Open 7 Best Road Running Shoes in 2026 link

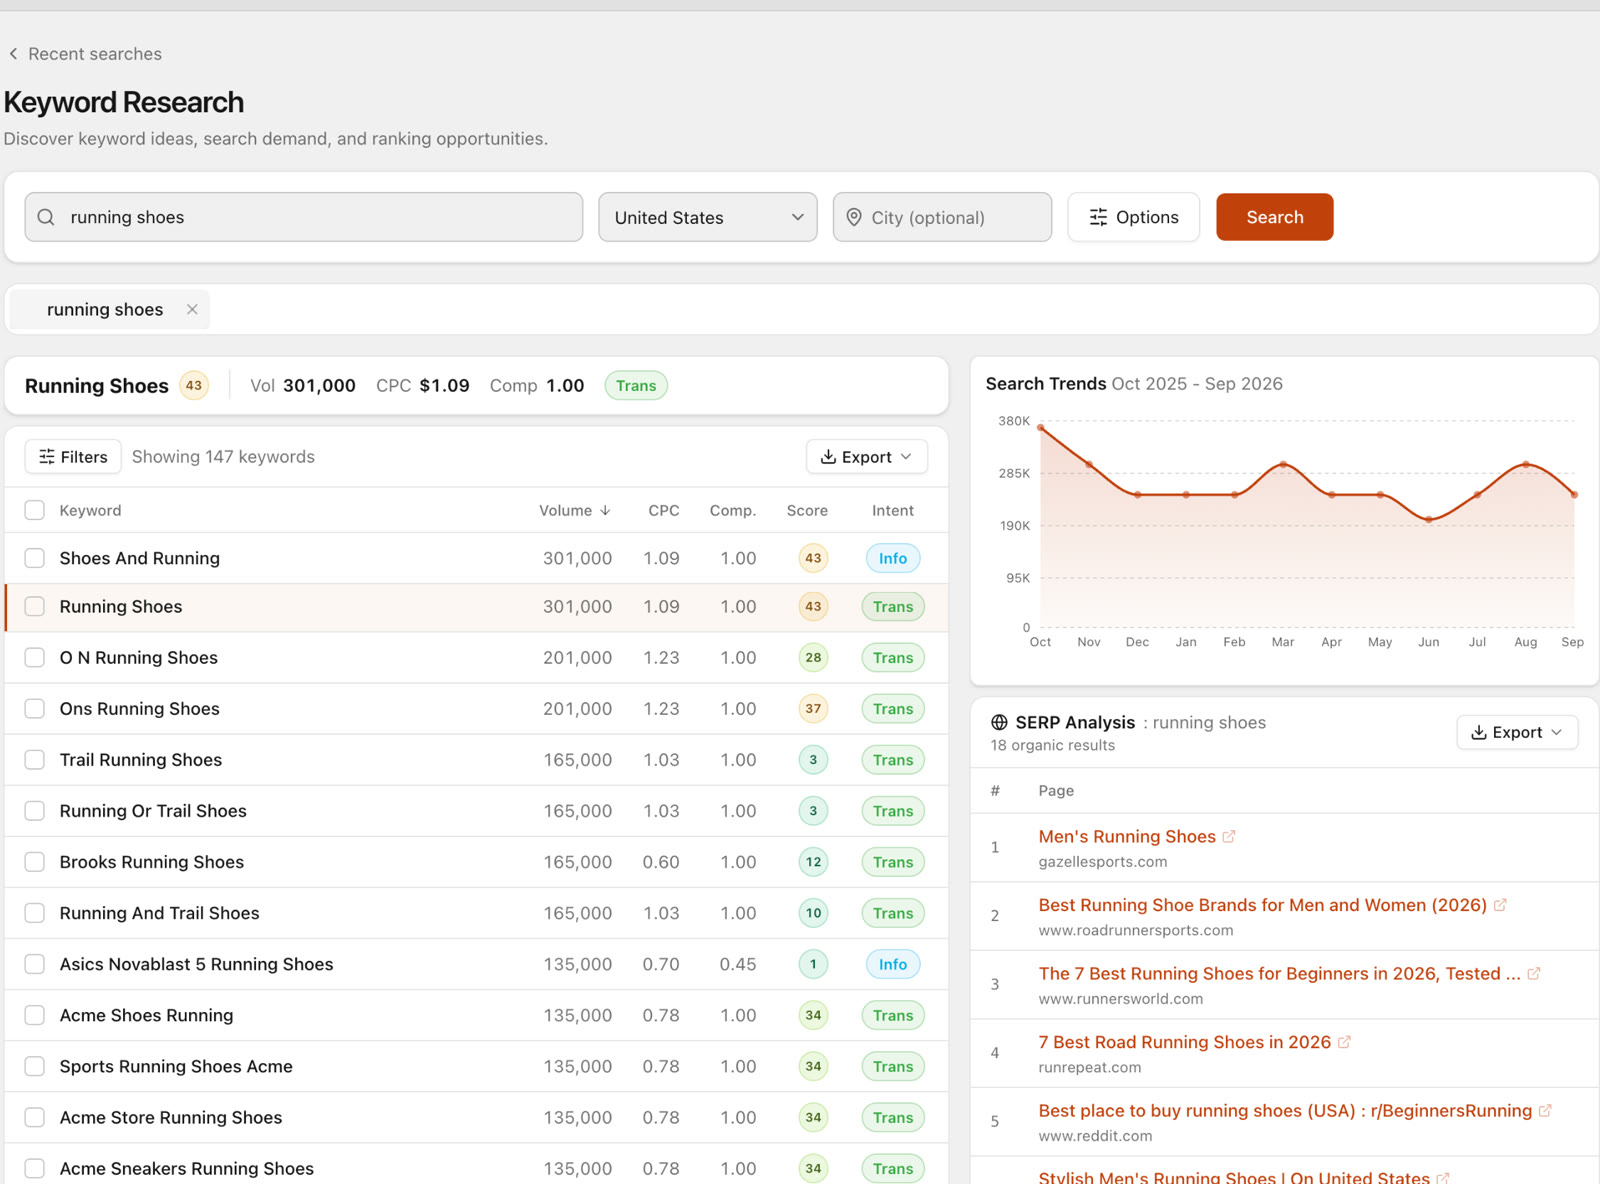pyautogui.click(x=1185, y=1042)
